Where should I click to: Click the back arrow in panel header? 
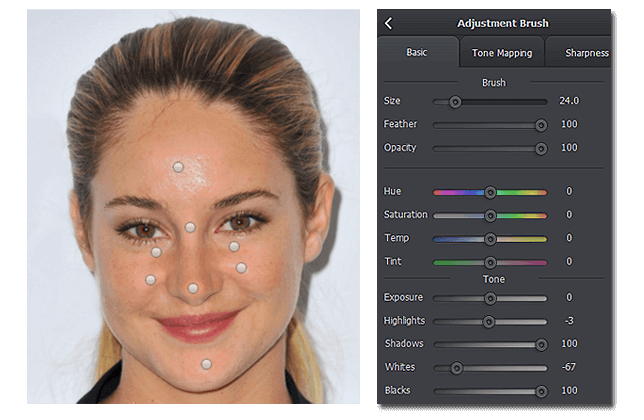[x=388, y=23]
